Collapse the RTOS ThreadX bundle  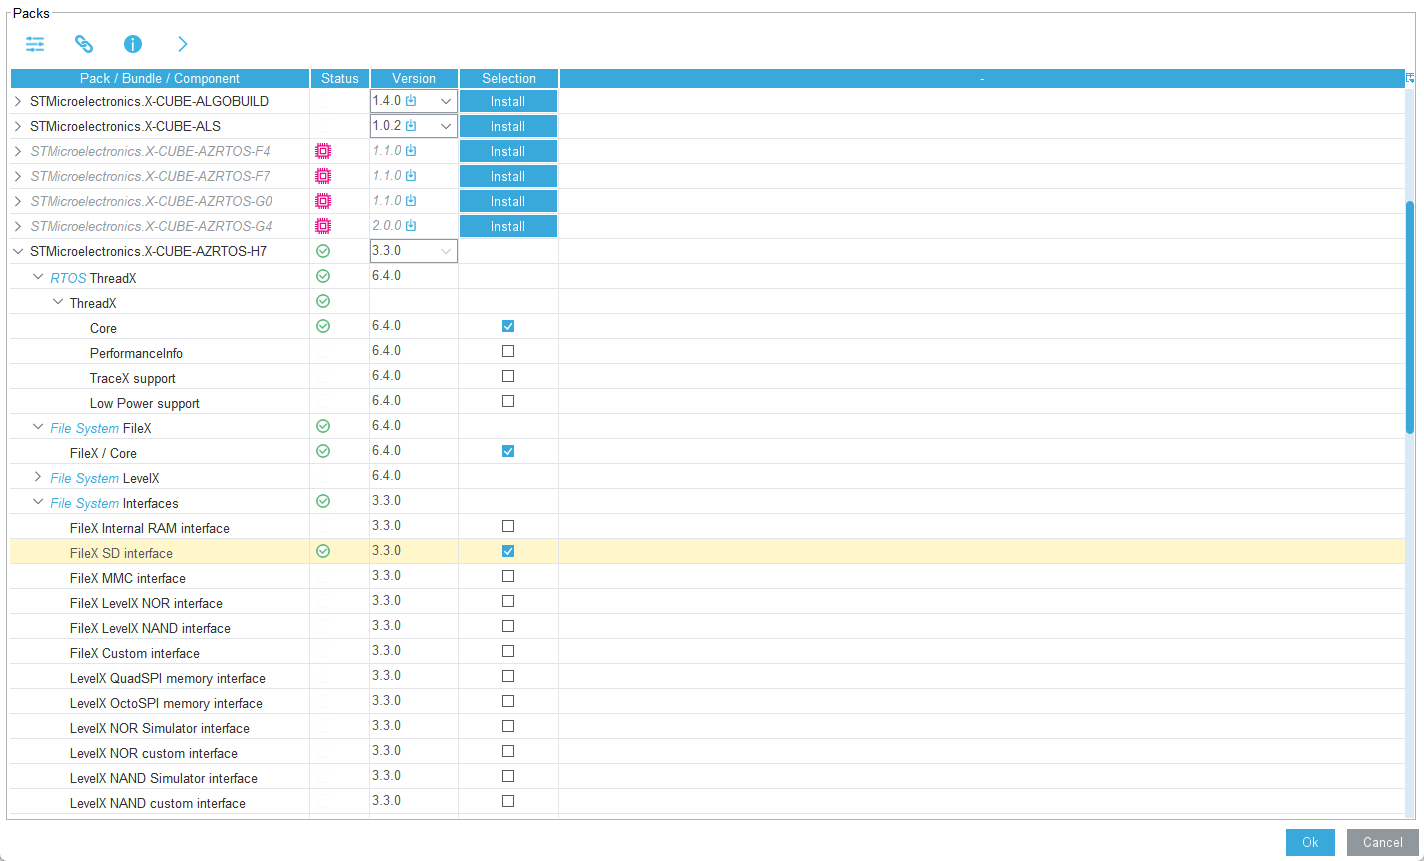38,276
